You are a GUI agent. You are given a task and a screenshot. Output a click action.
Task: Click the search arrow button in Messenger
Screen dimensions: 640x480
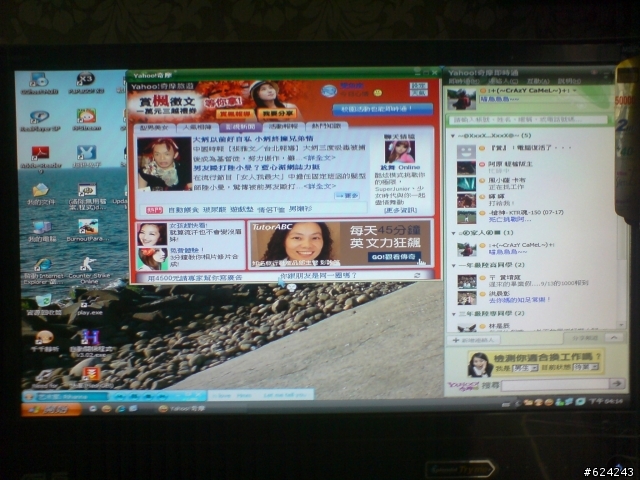point(617,384)
